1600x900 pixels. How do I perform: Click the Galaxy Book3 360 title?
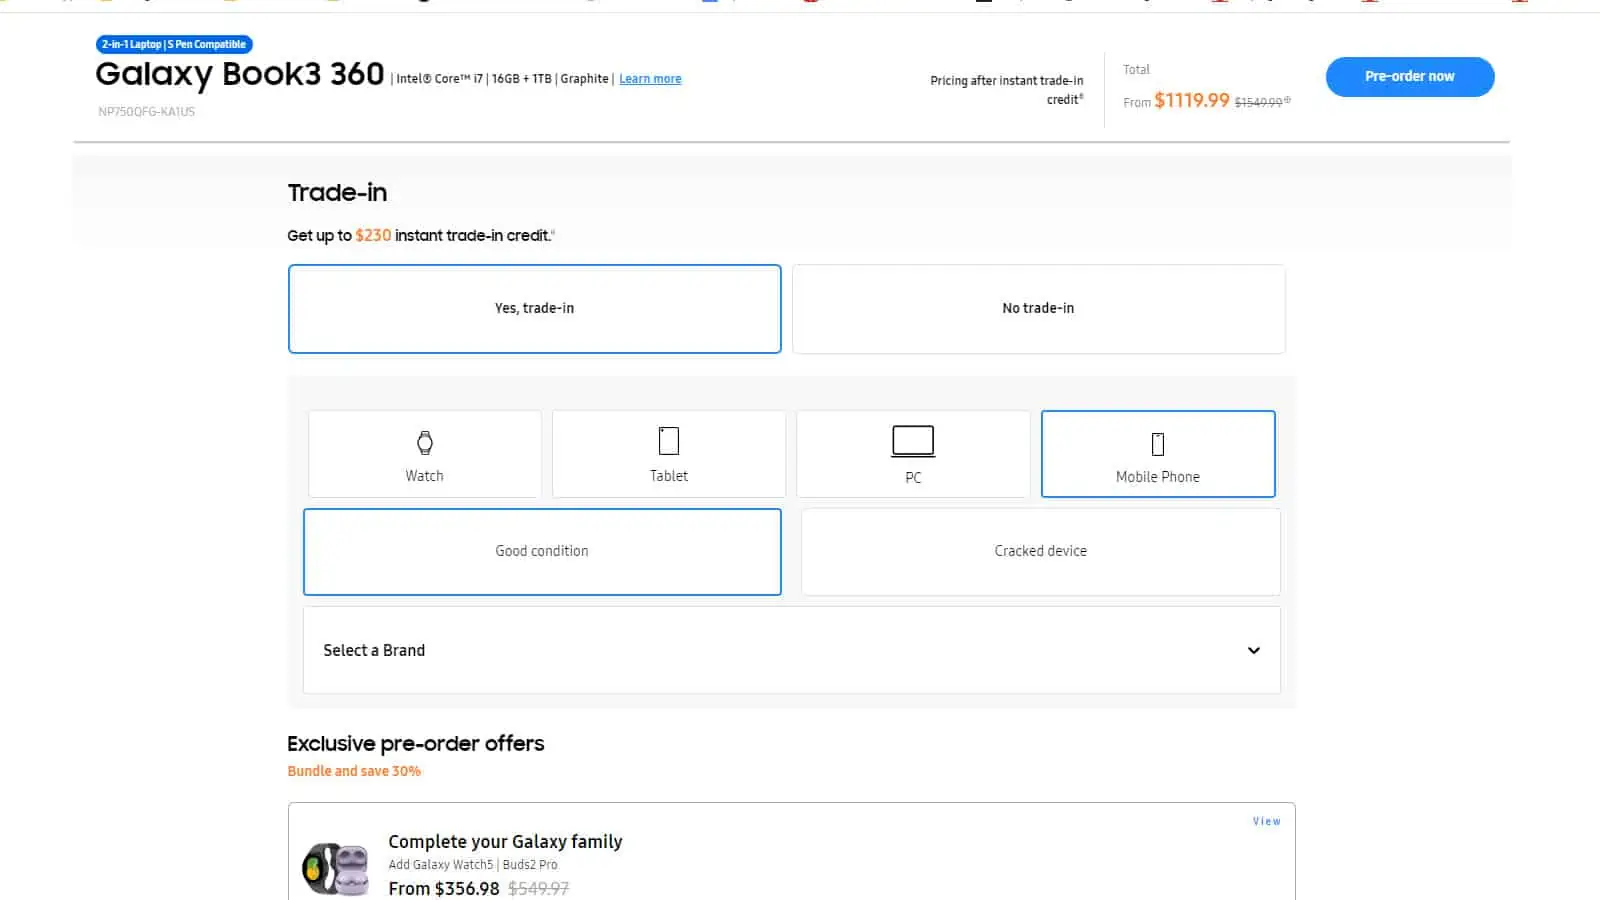pos(240,74)
